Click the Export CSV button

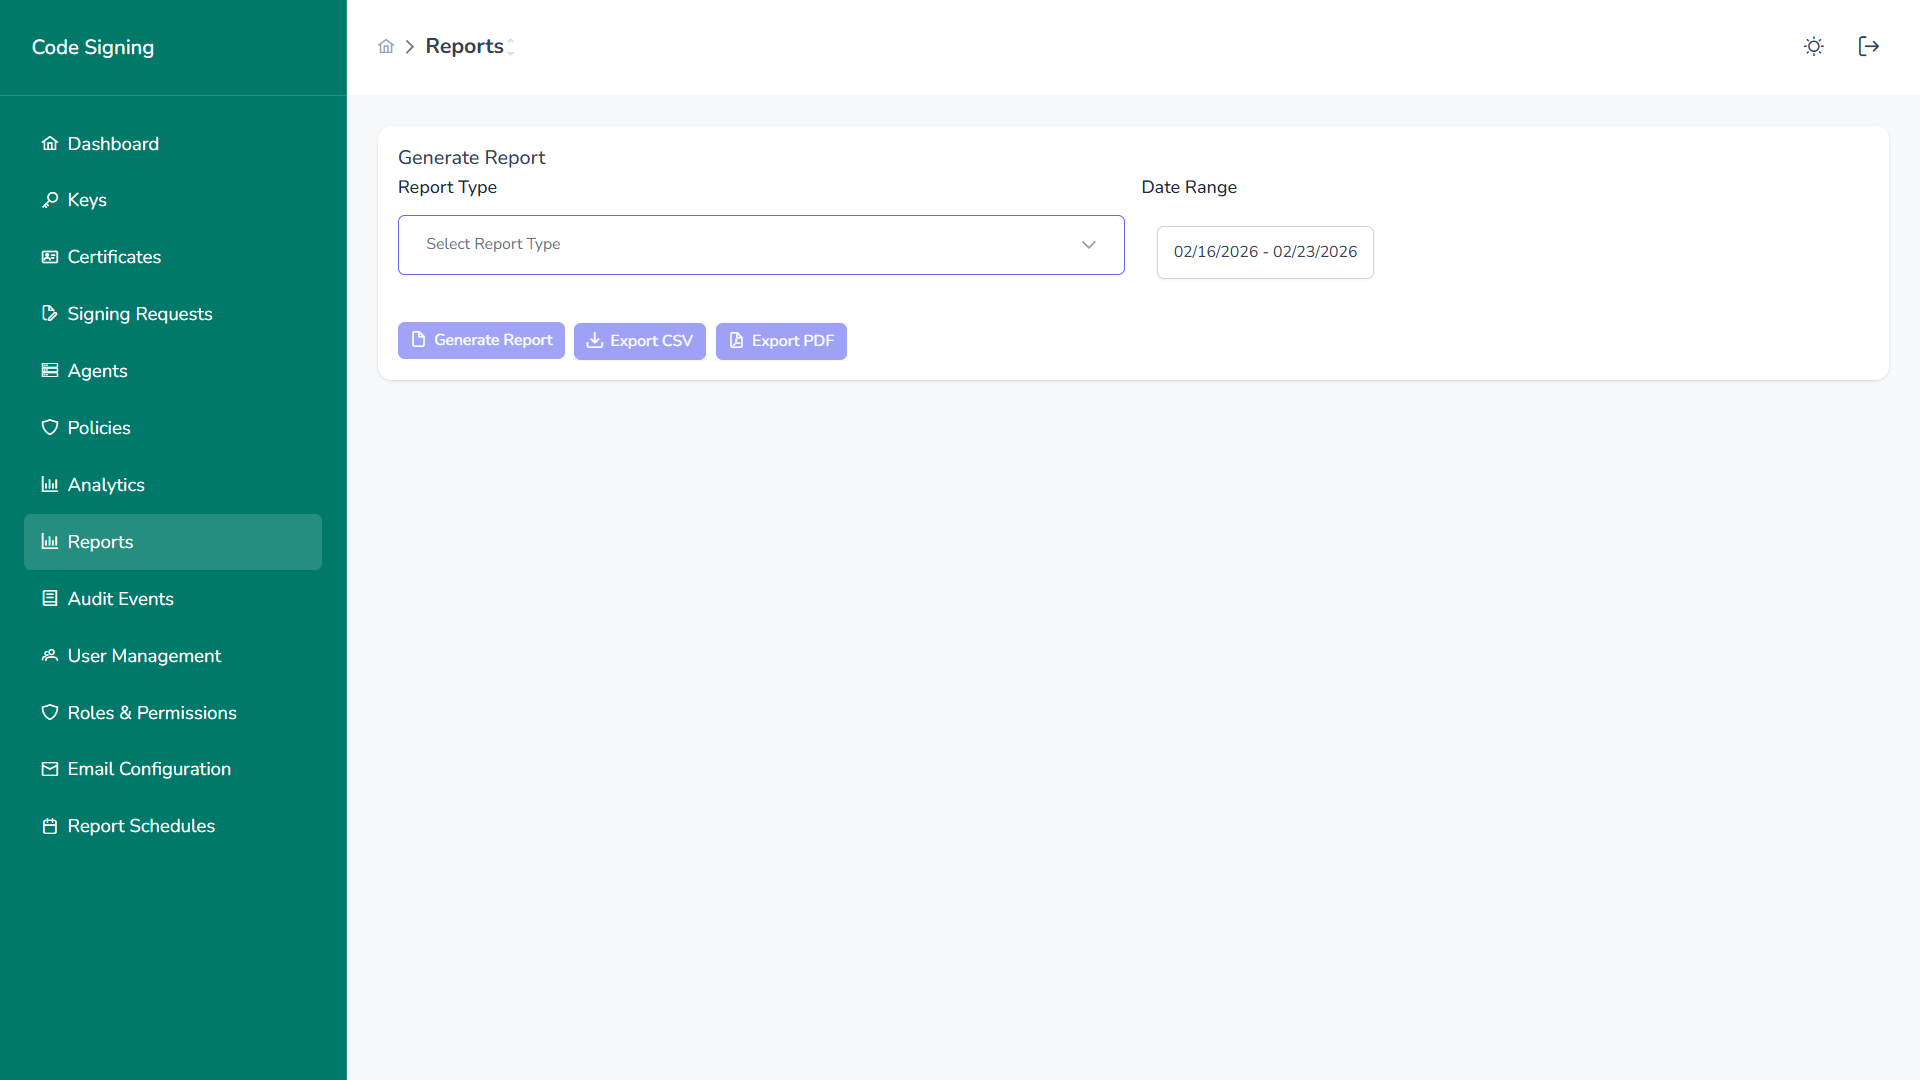pyautogui.click(x=639, y=341)
